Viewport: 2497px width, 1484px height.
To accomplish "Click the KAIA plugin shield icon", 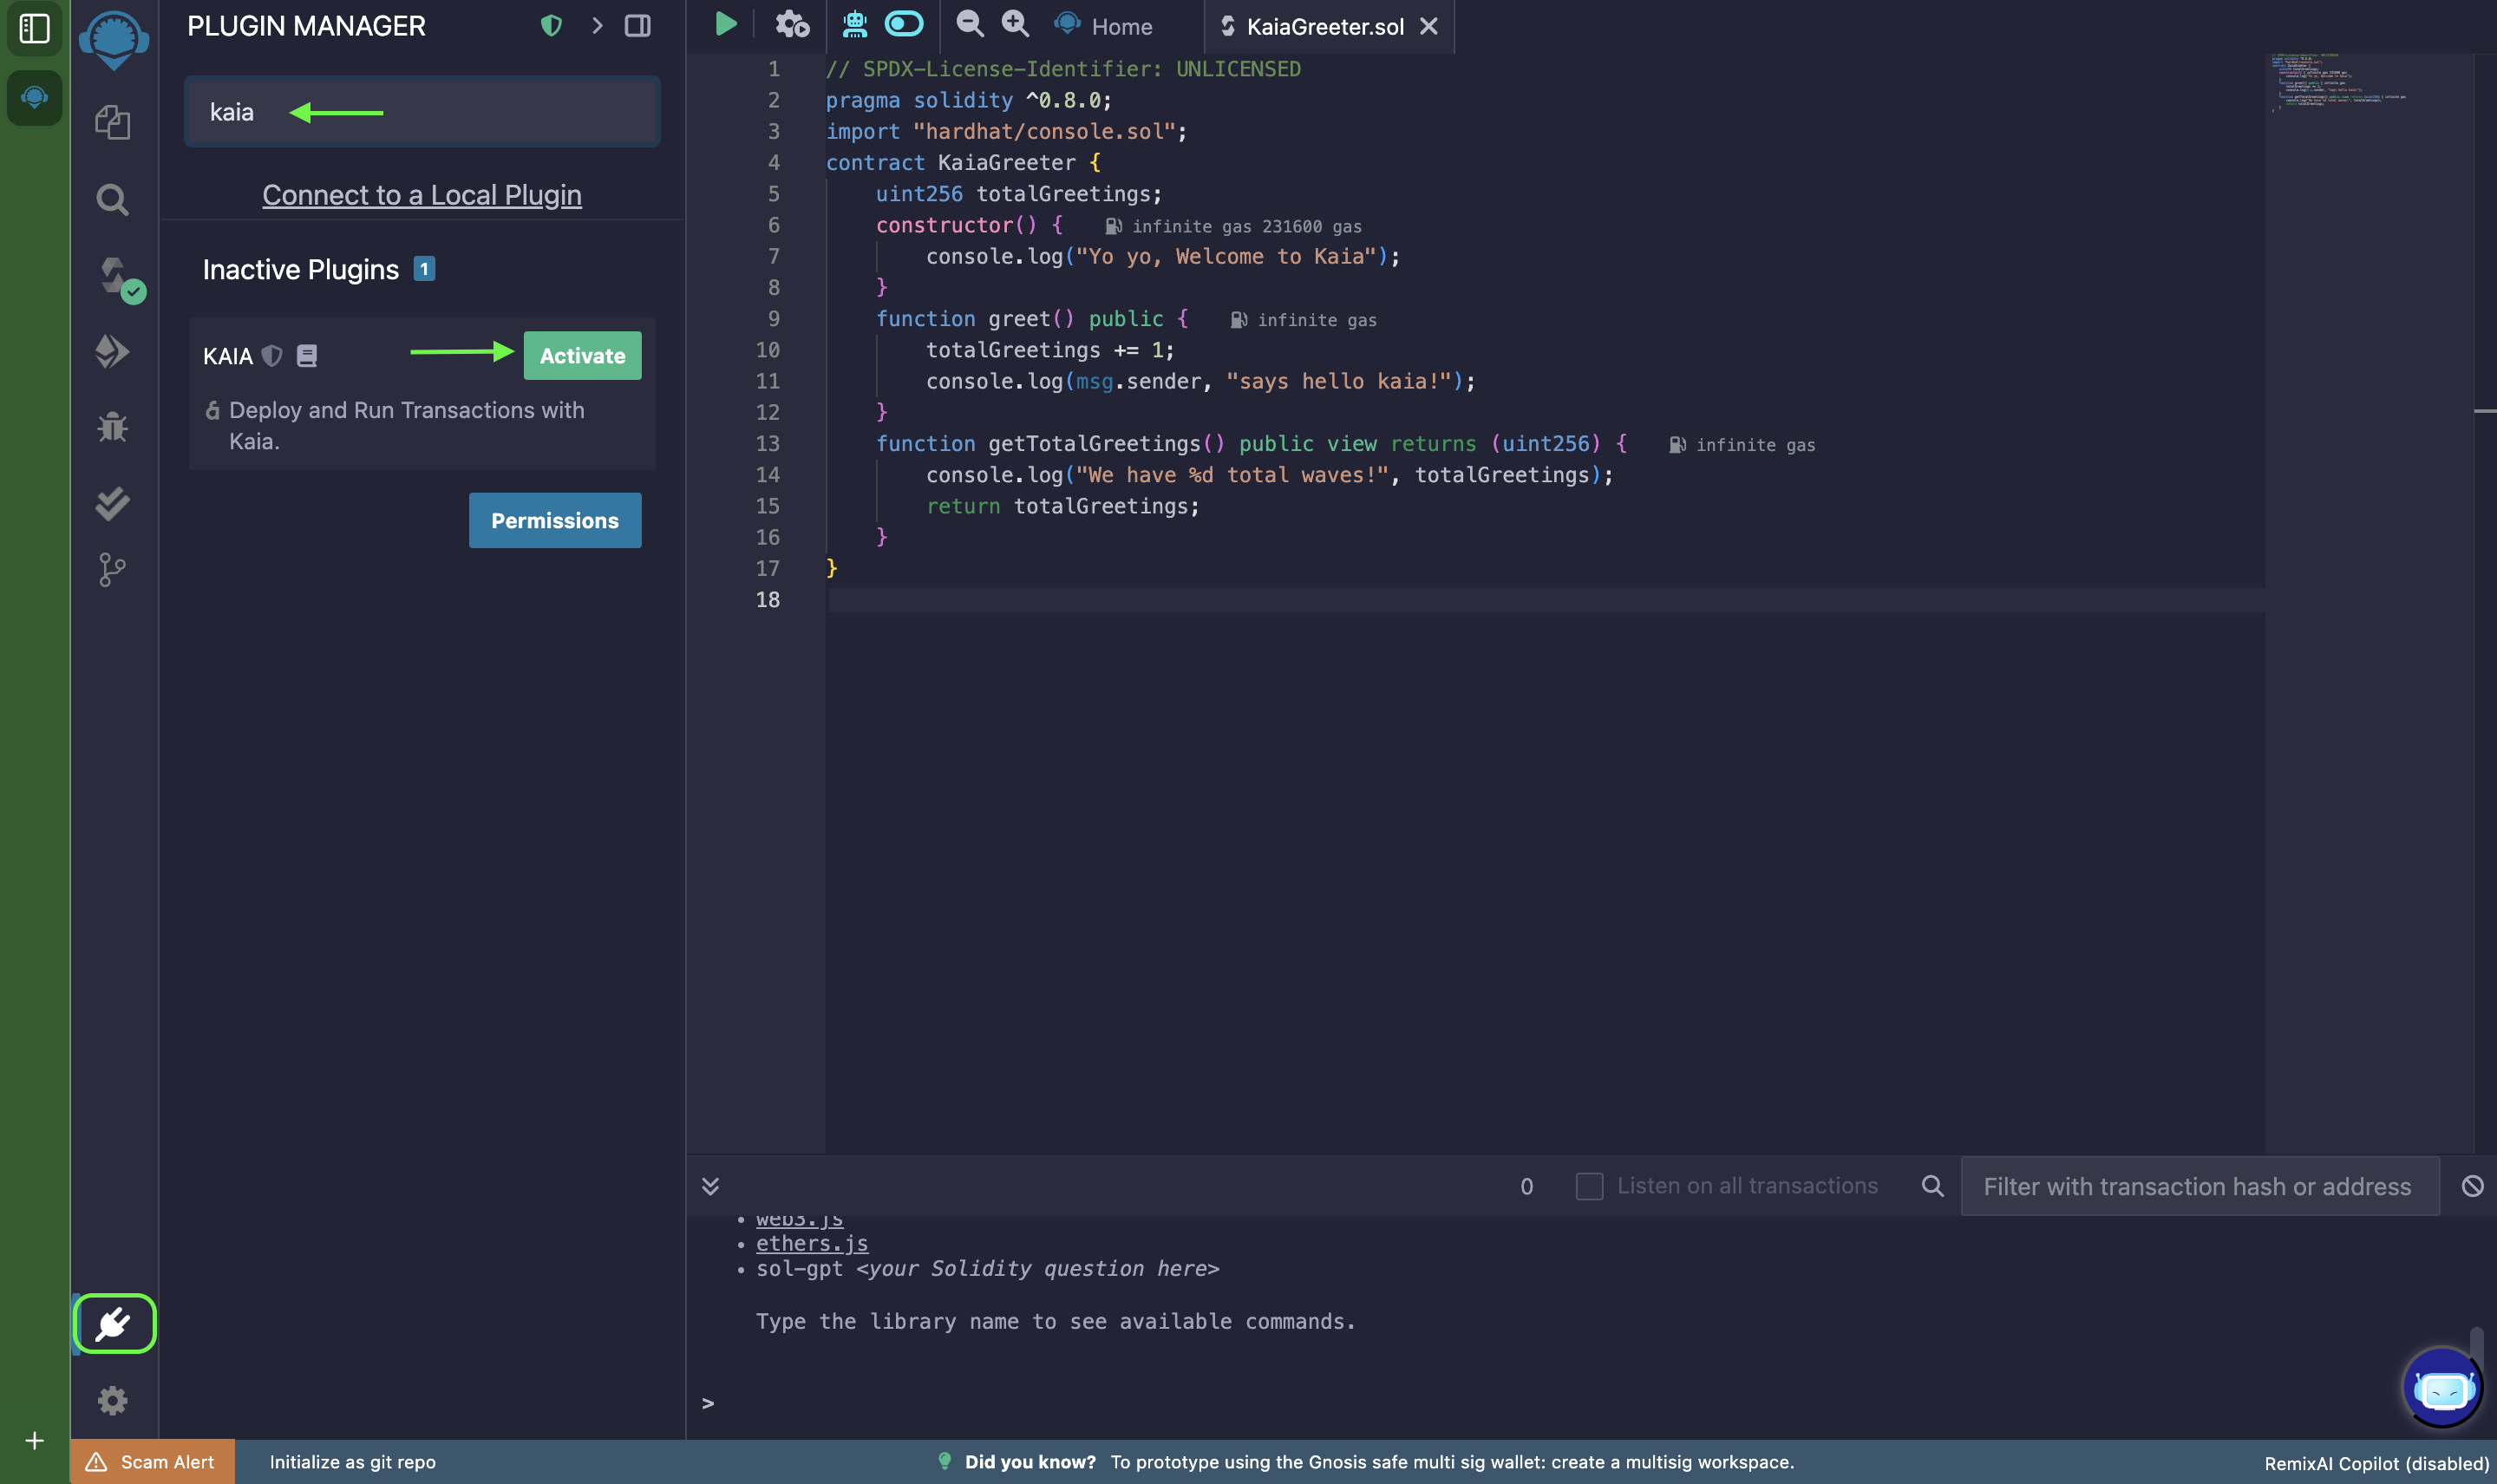I will 272,356.
